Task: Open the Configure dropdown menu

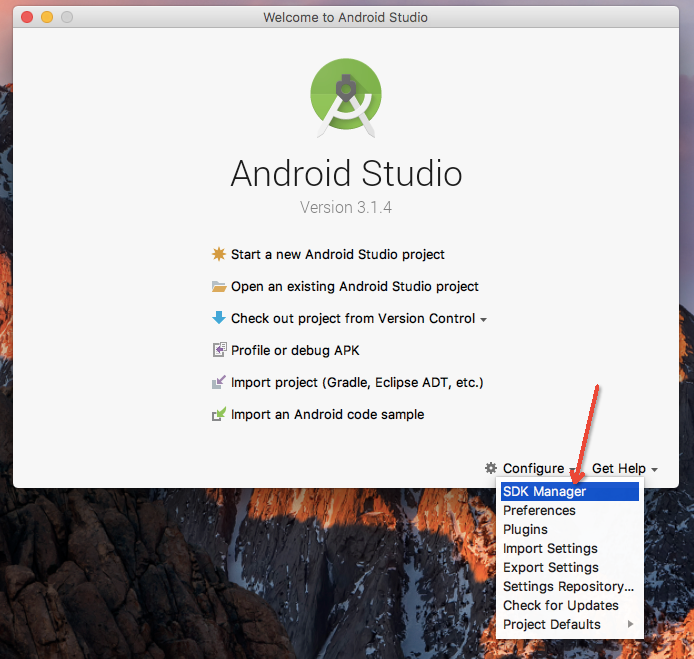Action: pos(533,468)
